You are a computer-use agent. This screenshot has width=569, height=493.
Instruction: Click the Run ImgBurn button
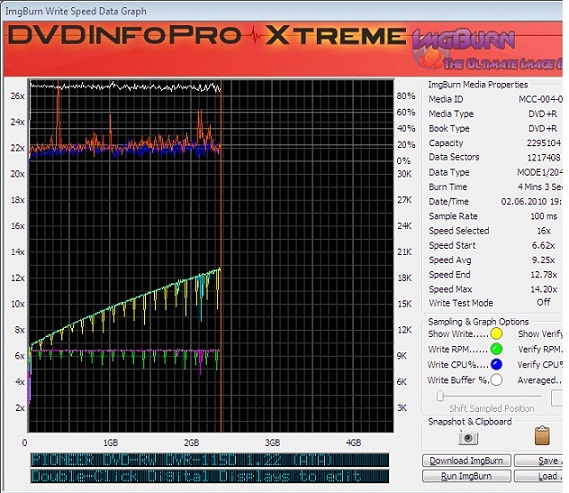point(466,476)
